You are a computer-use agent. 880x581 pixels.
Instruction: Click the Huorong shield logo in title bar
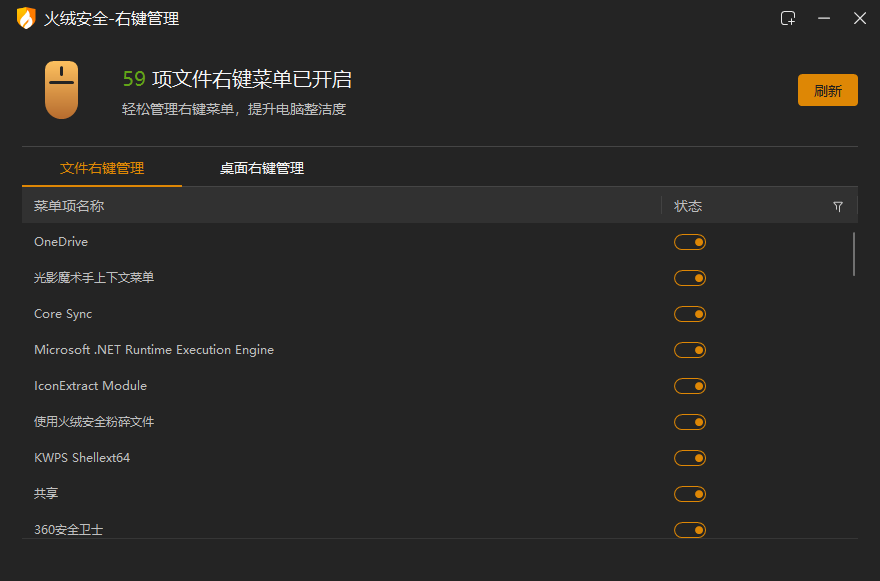click(24, 17)
